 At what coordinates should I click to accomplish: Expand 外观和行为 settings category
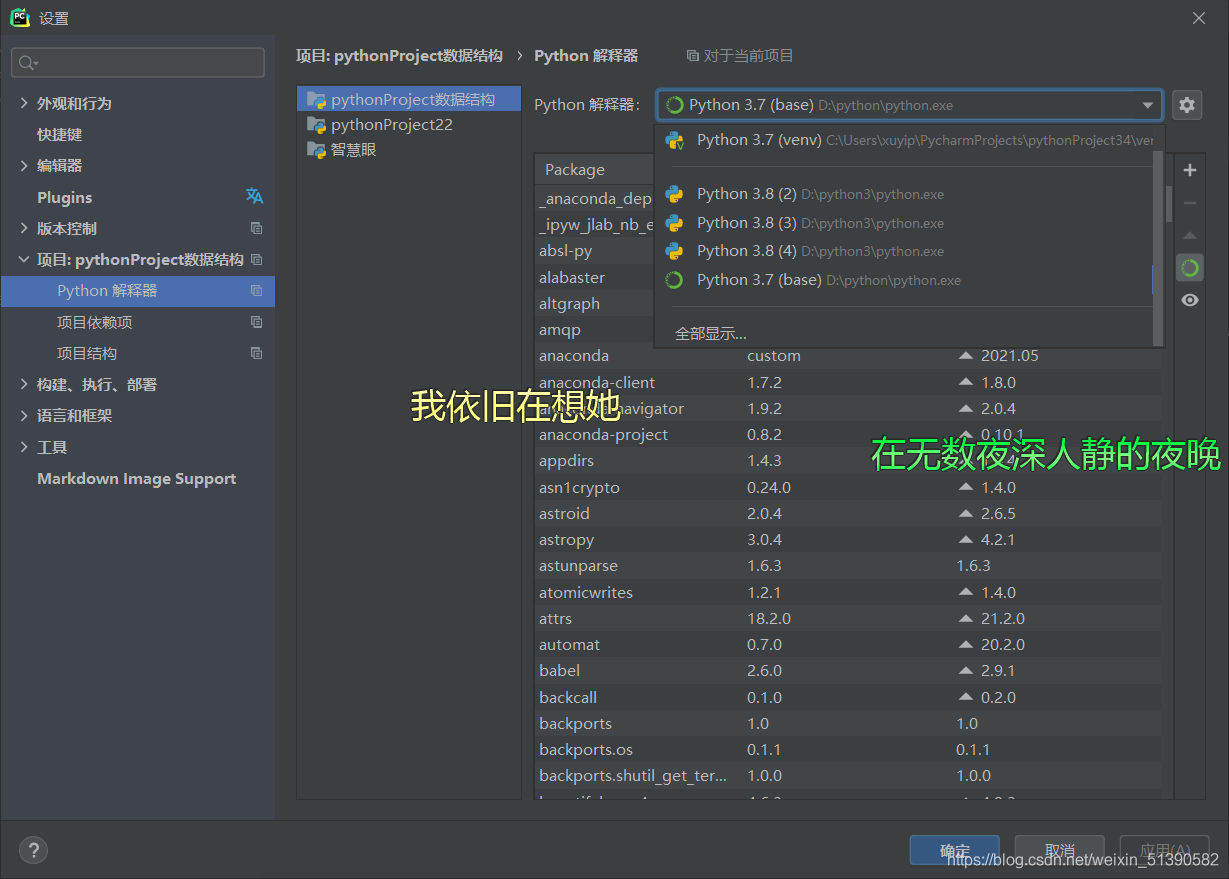(x=24, y=103)
